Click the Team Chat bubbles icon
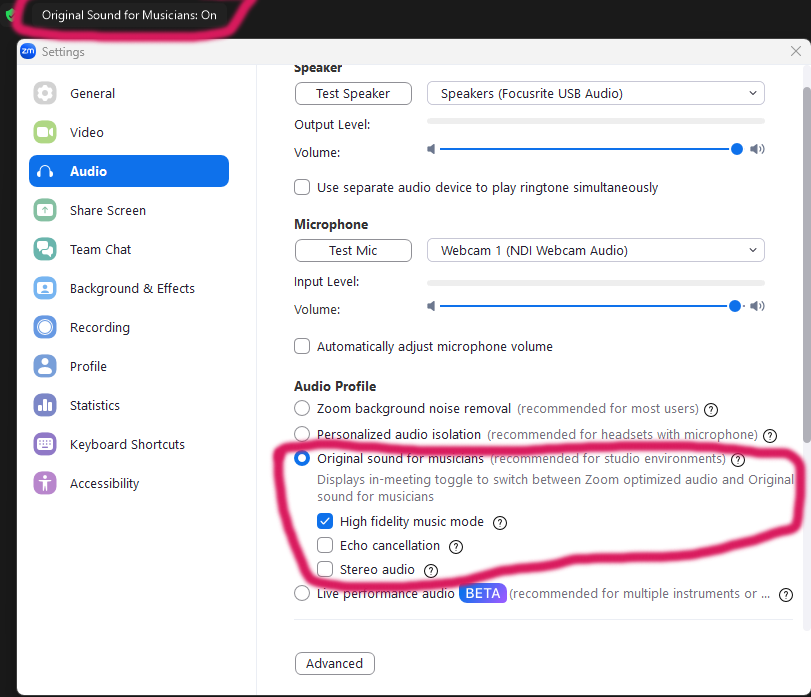Screen dimensions: 811x697 (45, 249)
